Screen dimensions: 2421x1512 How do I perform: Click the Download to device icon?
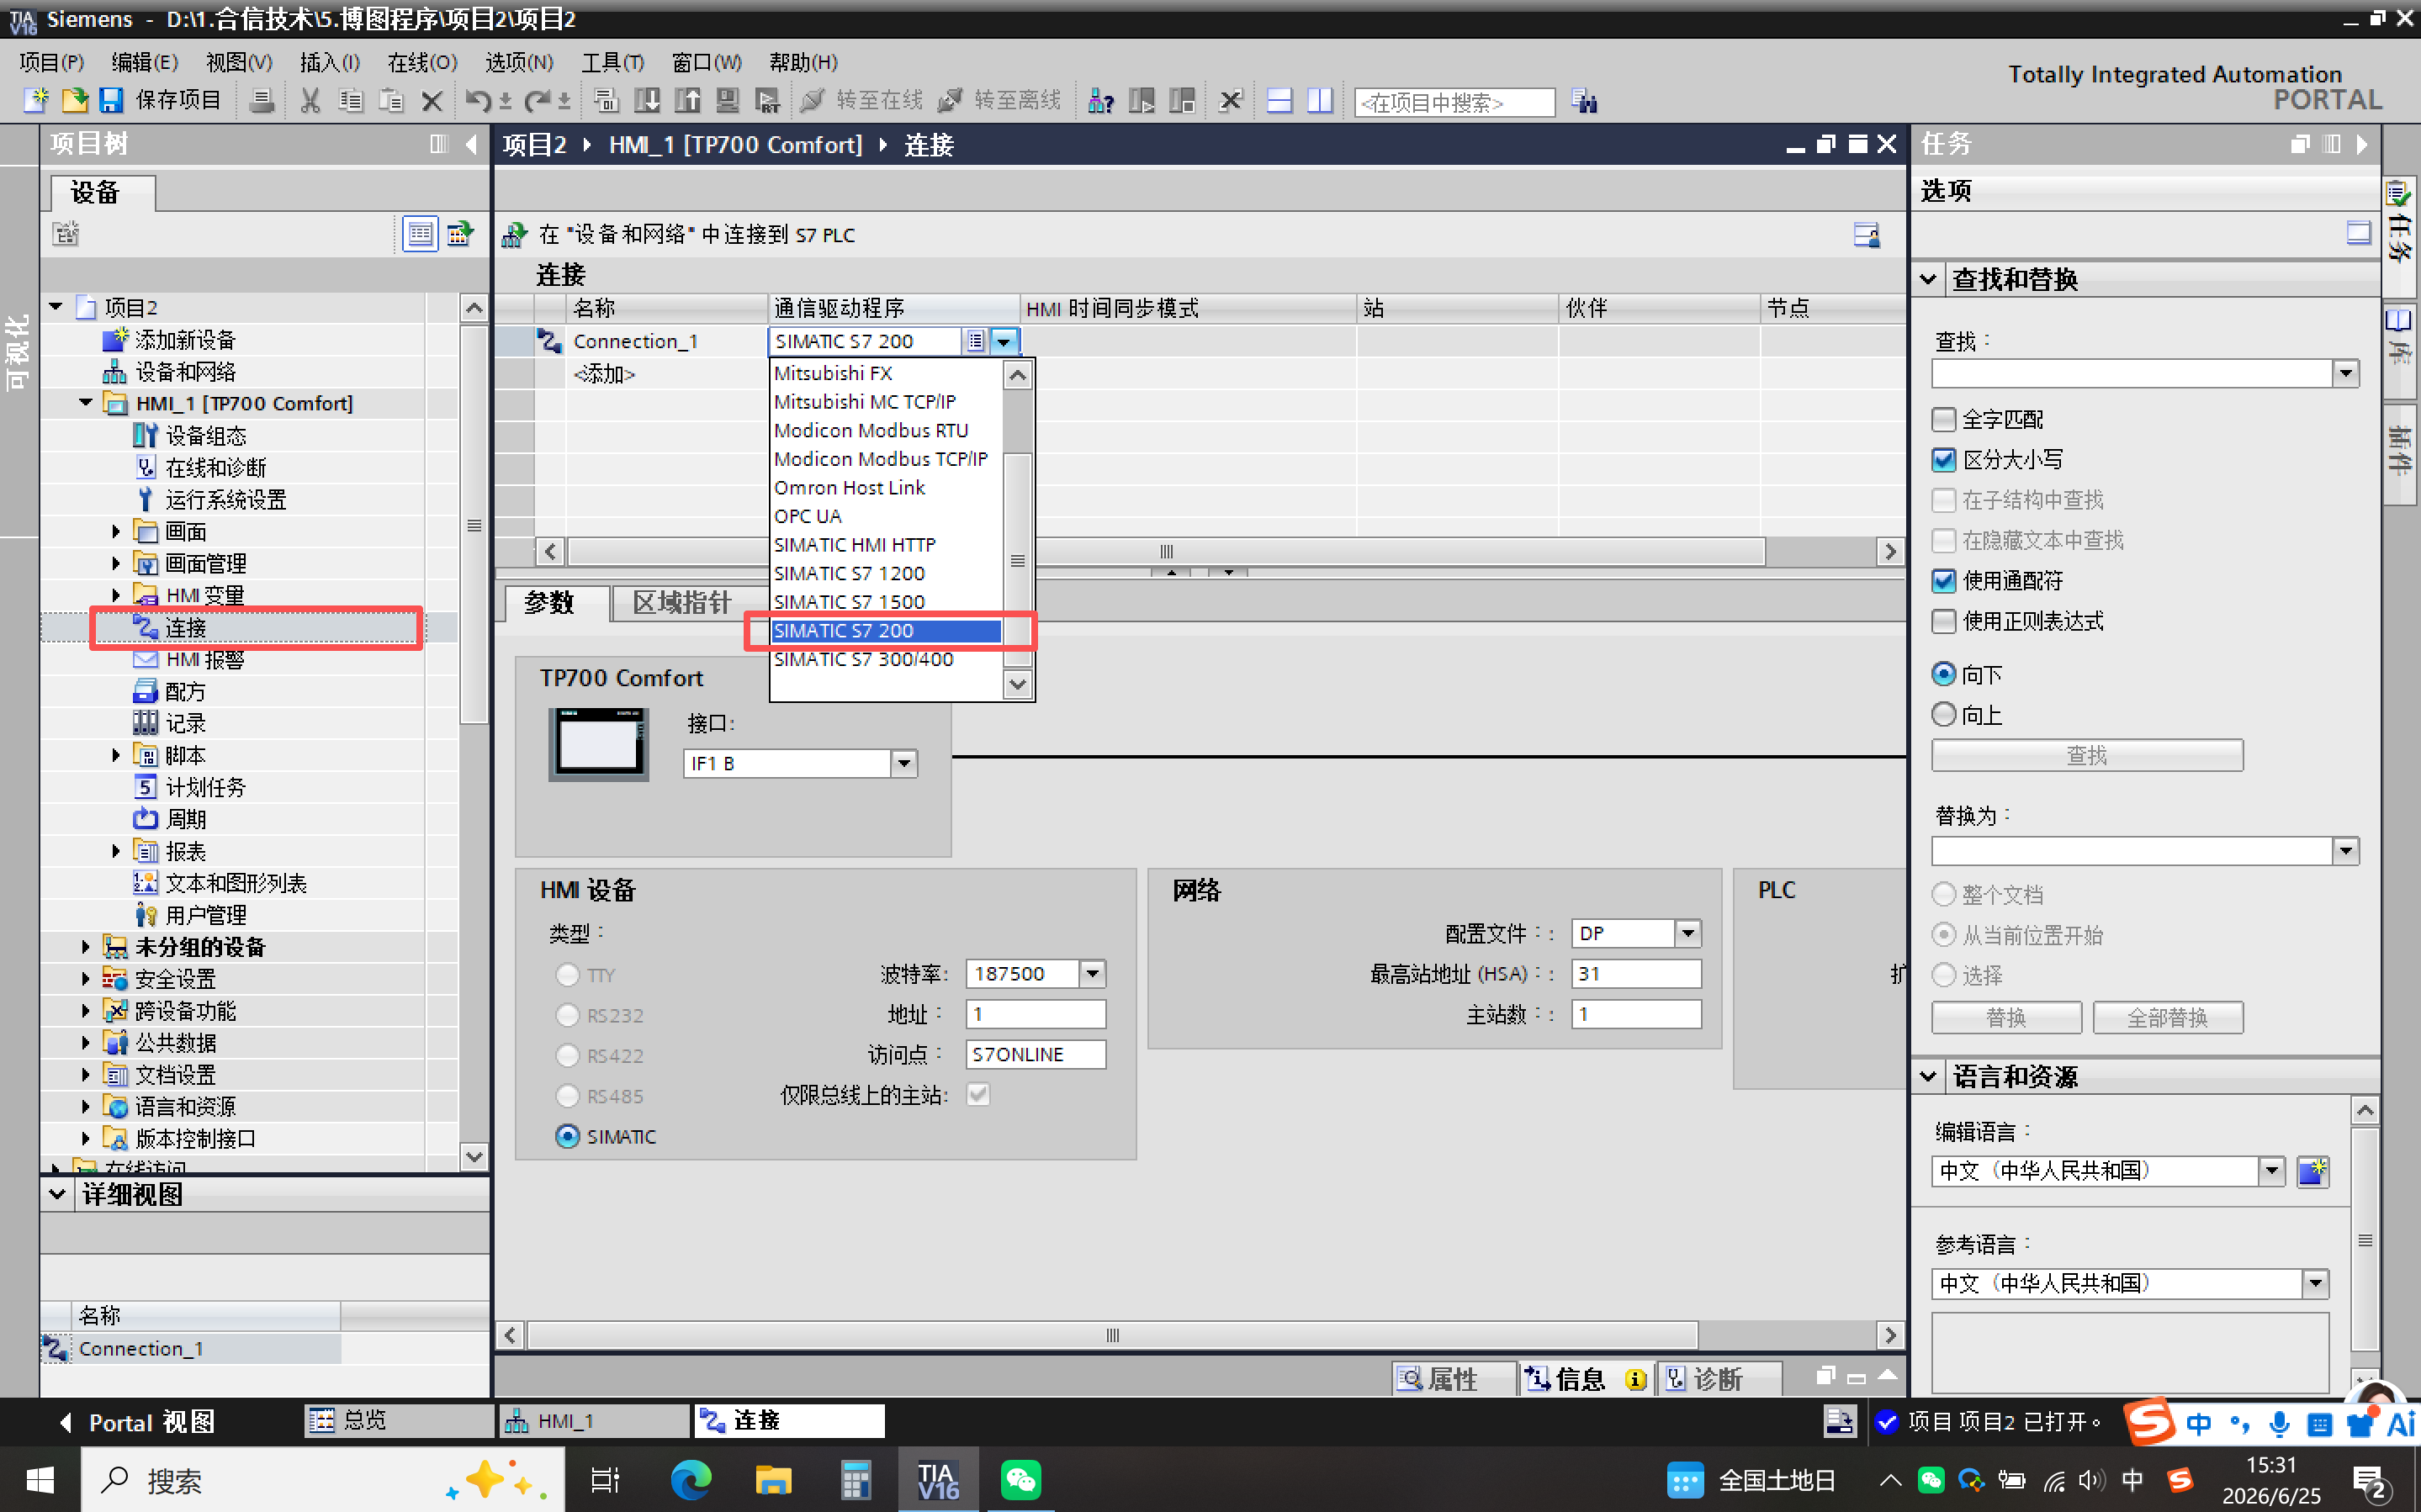[x=647, y=100]
